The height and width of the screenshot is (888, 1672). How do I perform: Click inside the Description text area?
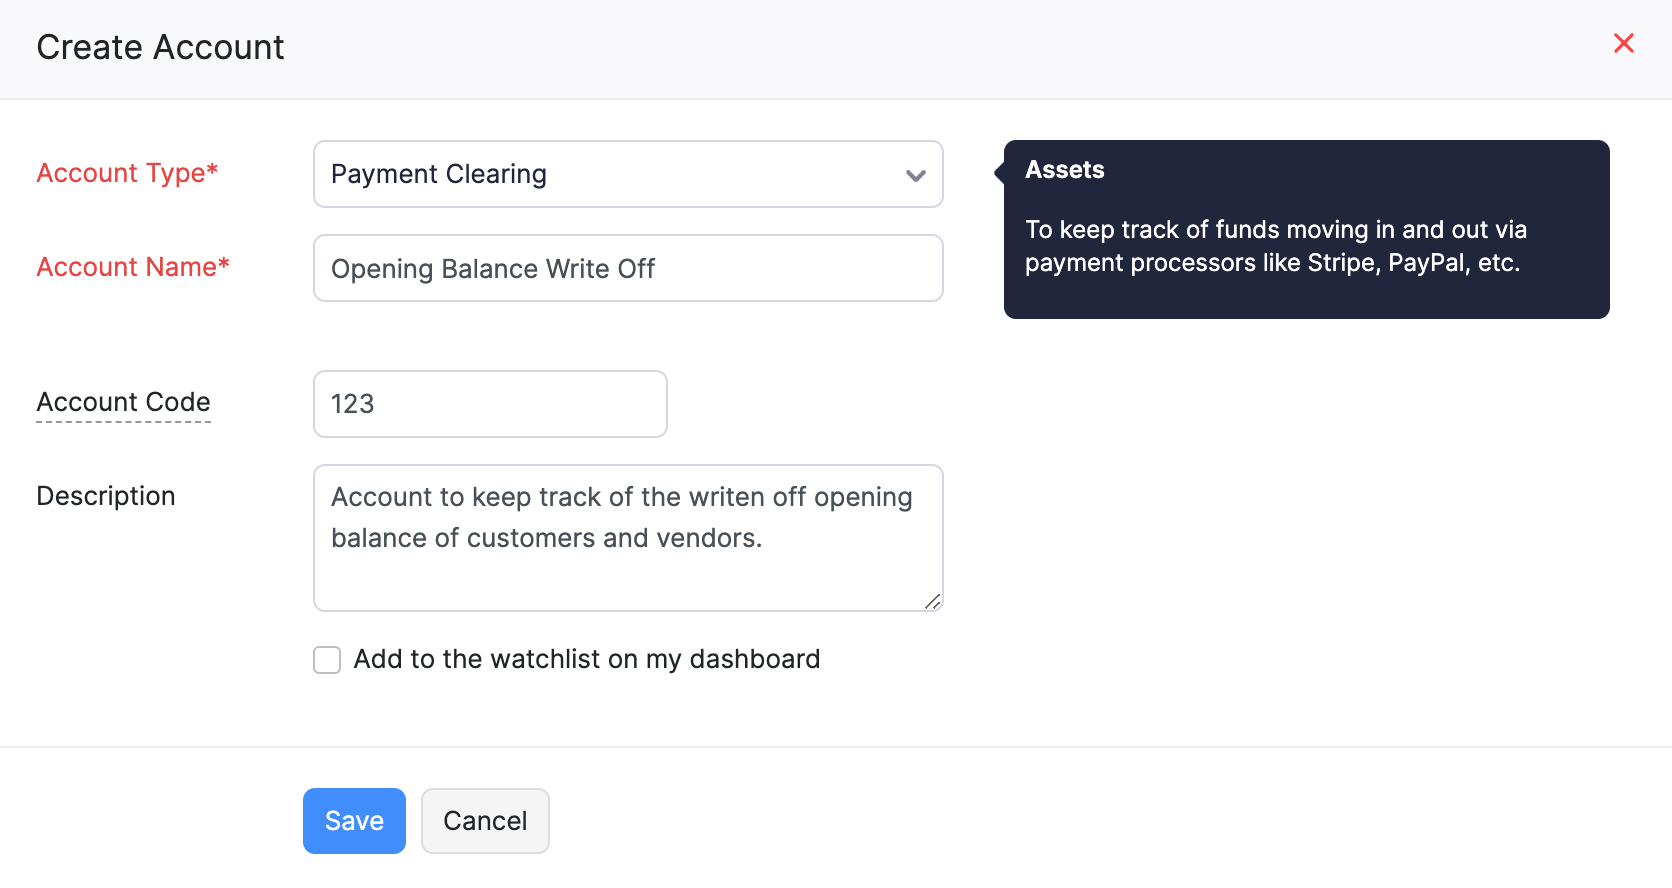click(628, 518)
